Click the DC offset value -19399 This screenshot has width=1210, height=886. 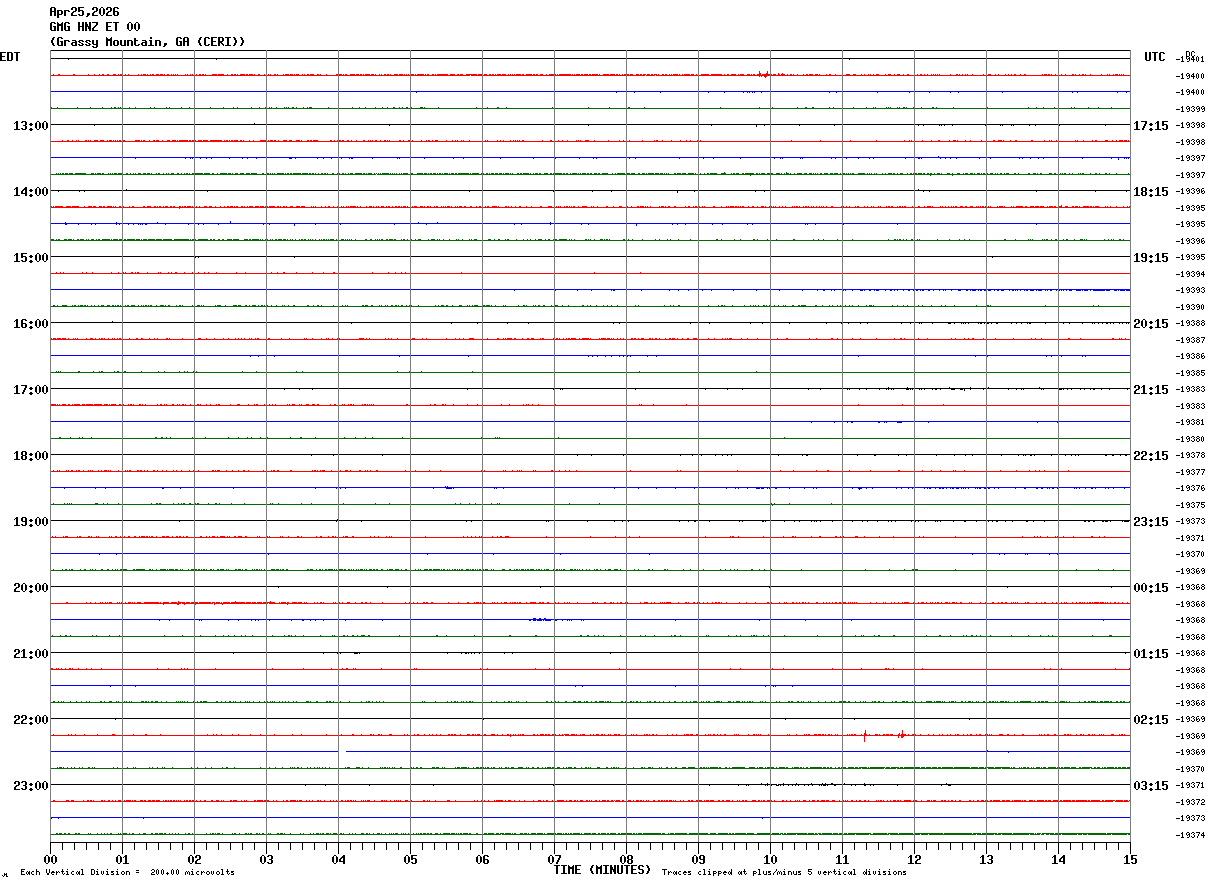pos(1191,109)
